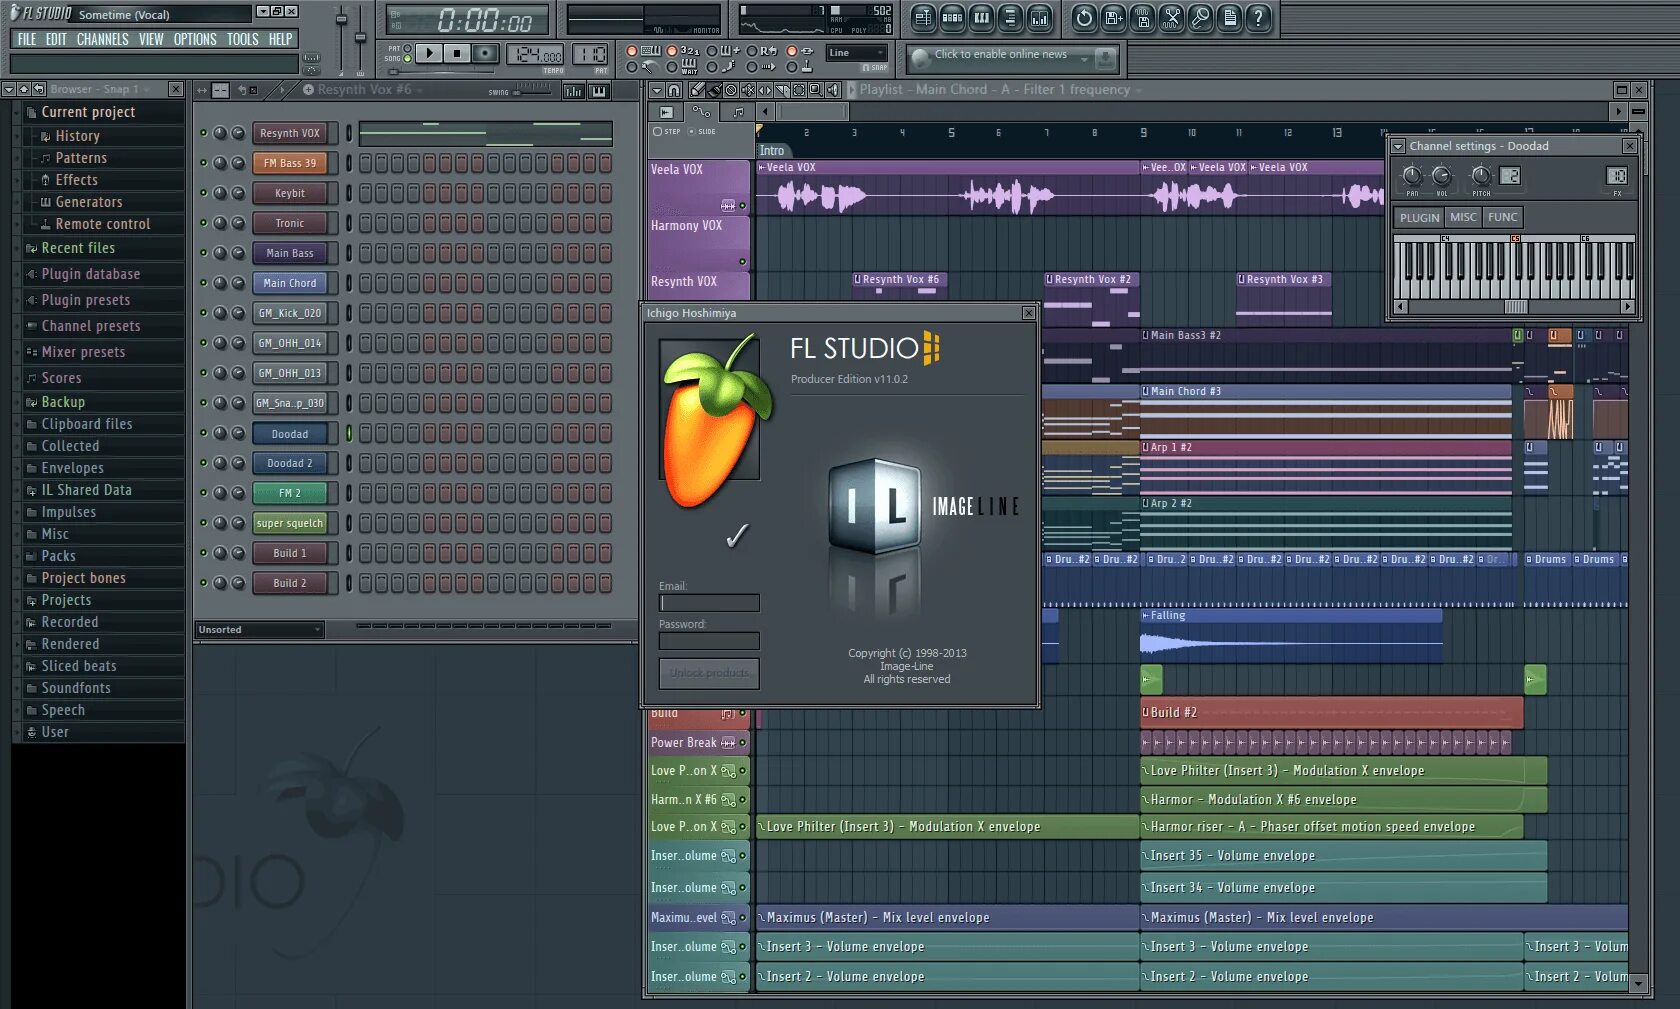Open the Channel settings menu arrow

click(1398, 146)
